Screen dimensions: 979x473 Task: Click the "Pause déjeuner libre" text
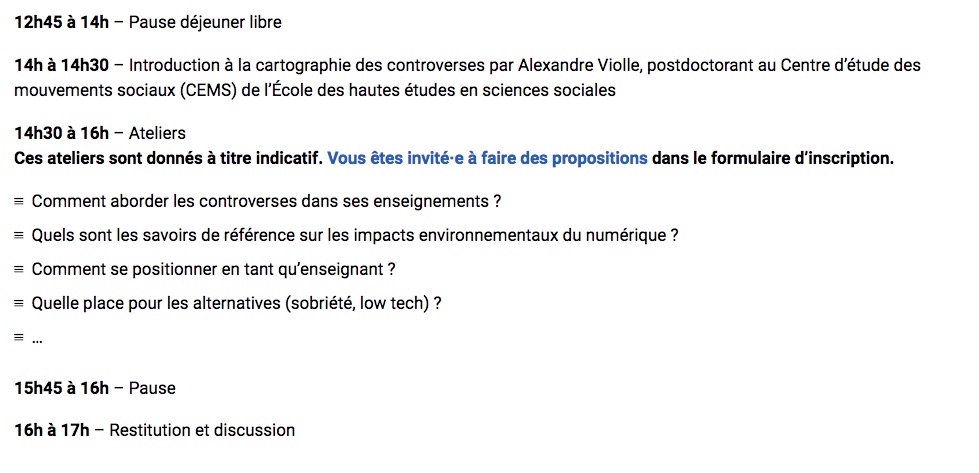point(205,22)
